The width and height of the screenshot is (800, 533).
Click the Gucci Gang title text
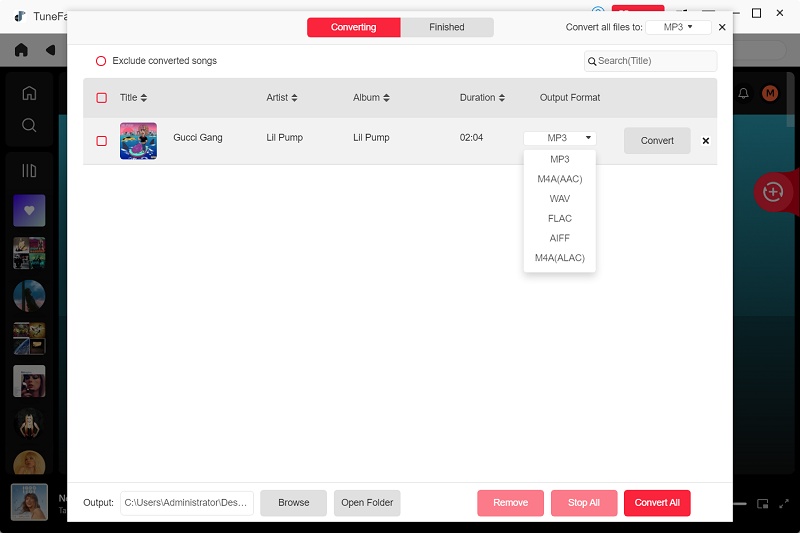pyautogui.click(x=197, y=138)
